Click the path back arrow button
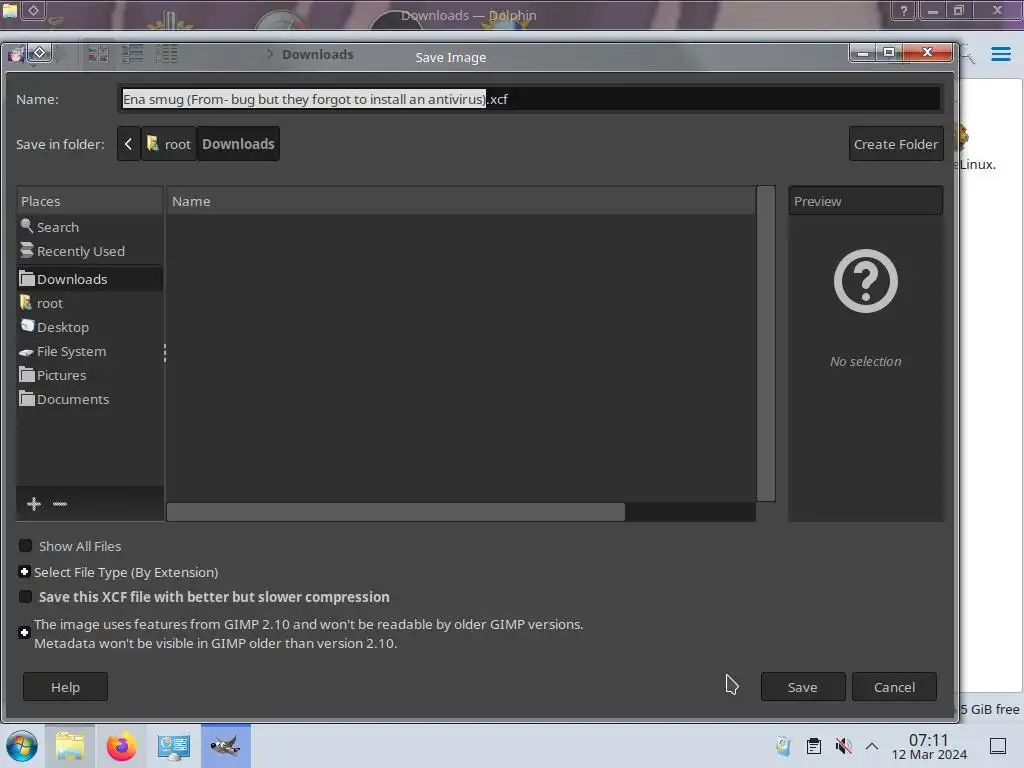The height and width of the screenshot is (768, 1024). [129, 144]
